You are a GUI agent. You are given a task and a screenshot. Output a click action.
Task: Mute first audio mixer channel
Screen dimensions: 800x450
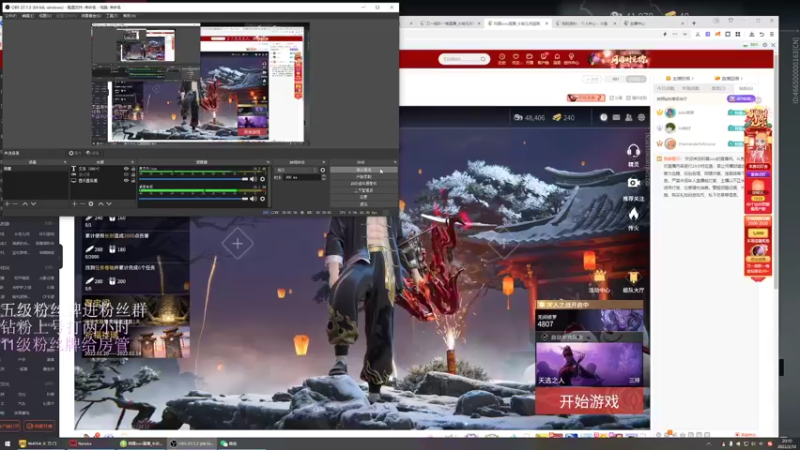pyautogui.click(x=253, y=179)
